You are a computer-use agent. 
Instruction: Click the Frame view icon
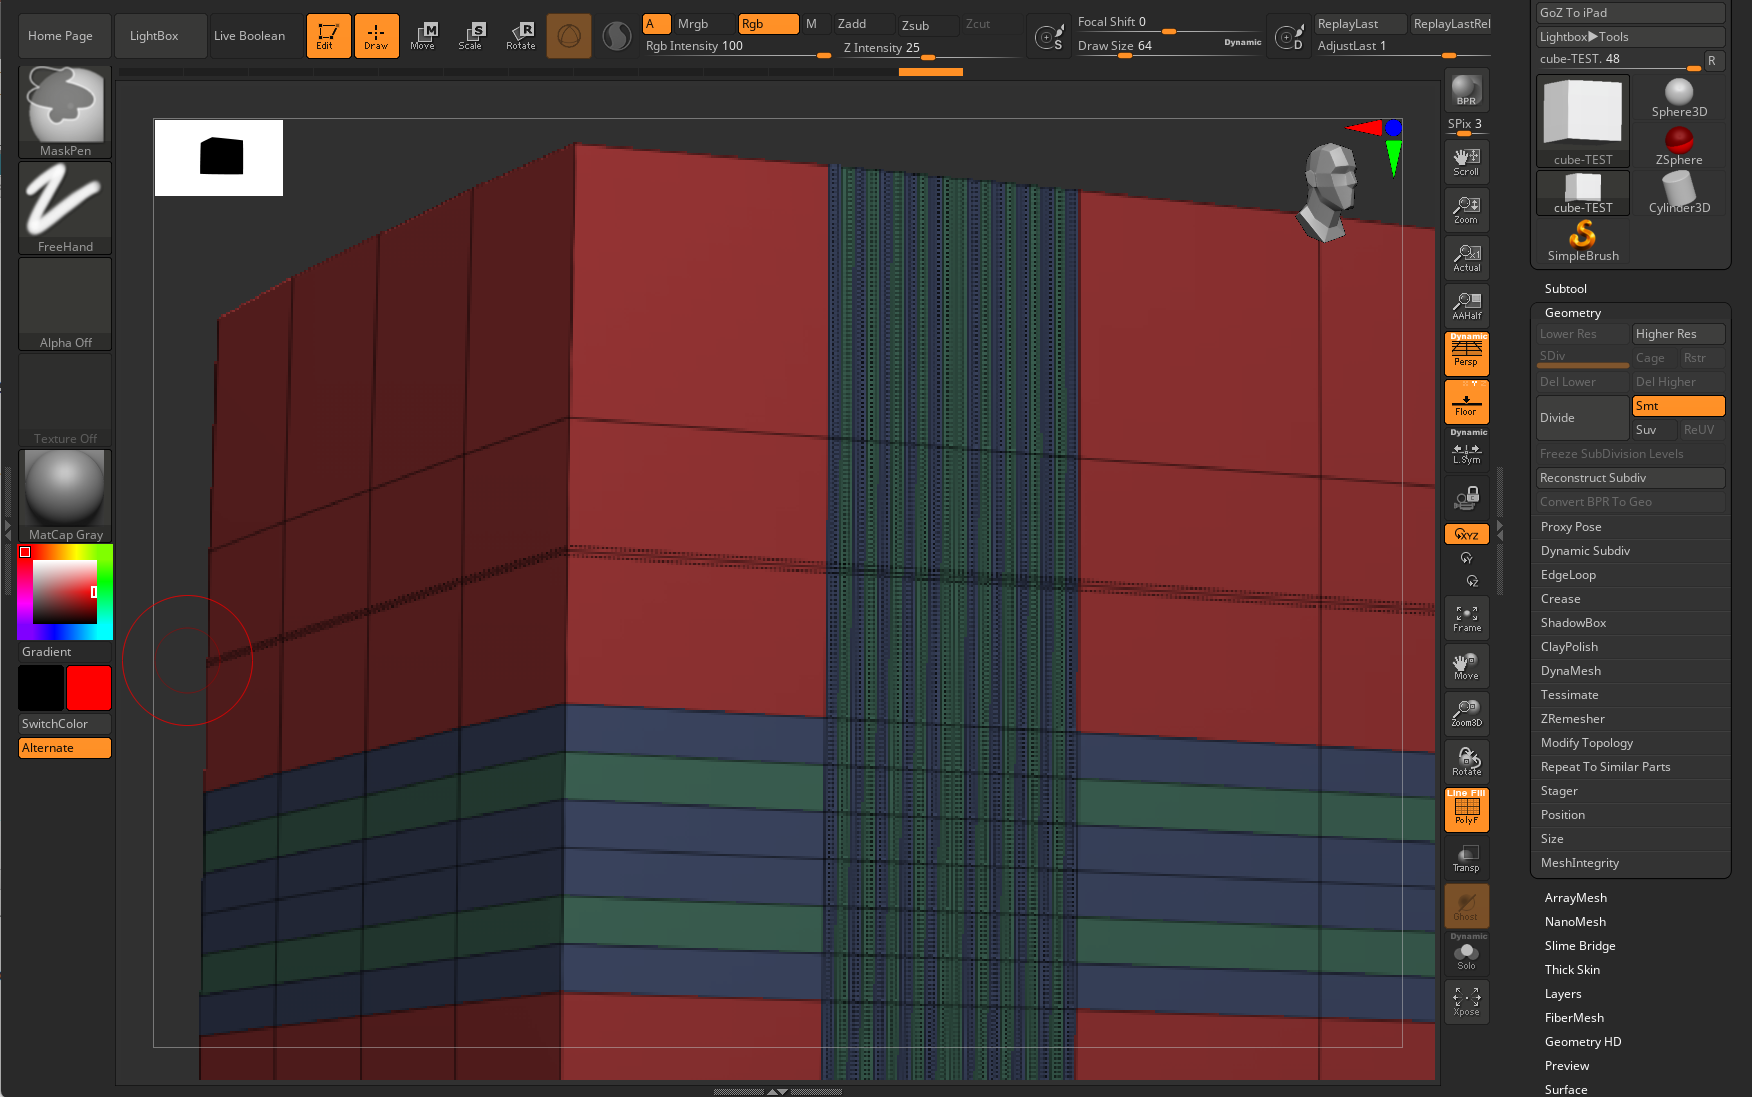(x=1466, y=618)
